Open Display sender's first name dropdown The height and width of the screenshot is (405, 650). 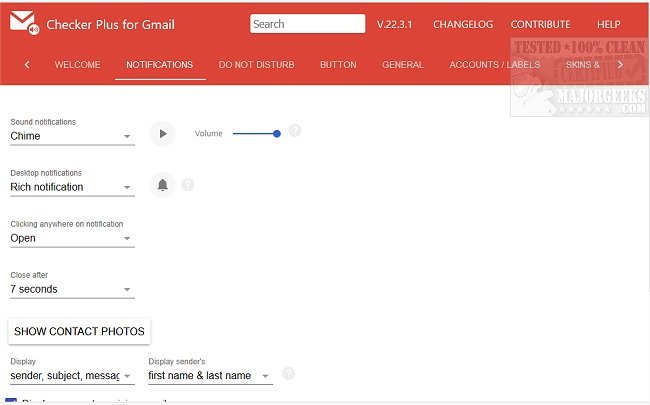coord(210,376)
